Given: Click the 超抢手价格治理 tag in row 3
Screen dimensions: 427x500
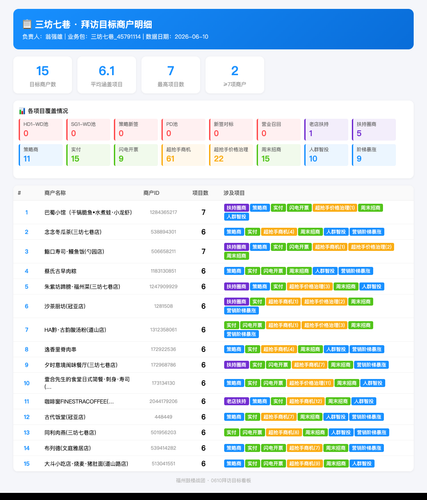Looking at the screenshot, I should [x=371, y=247].
